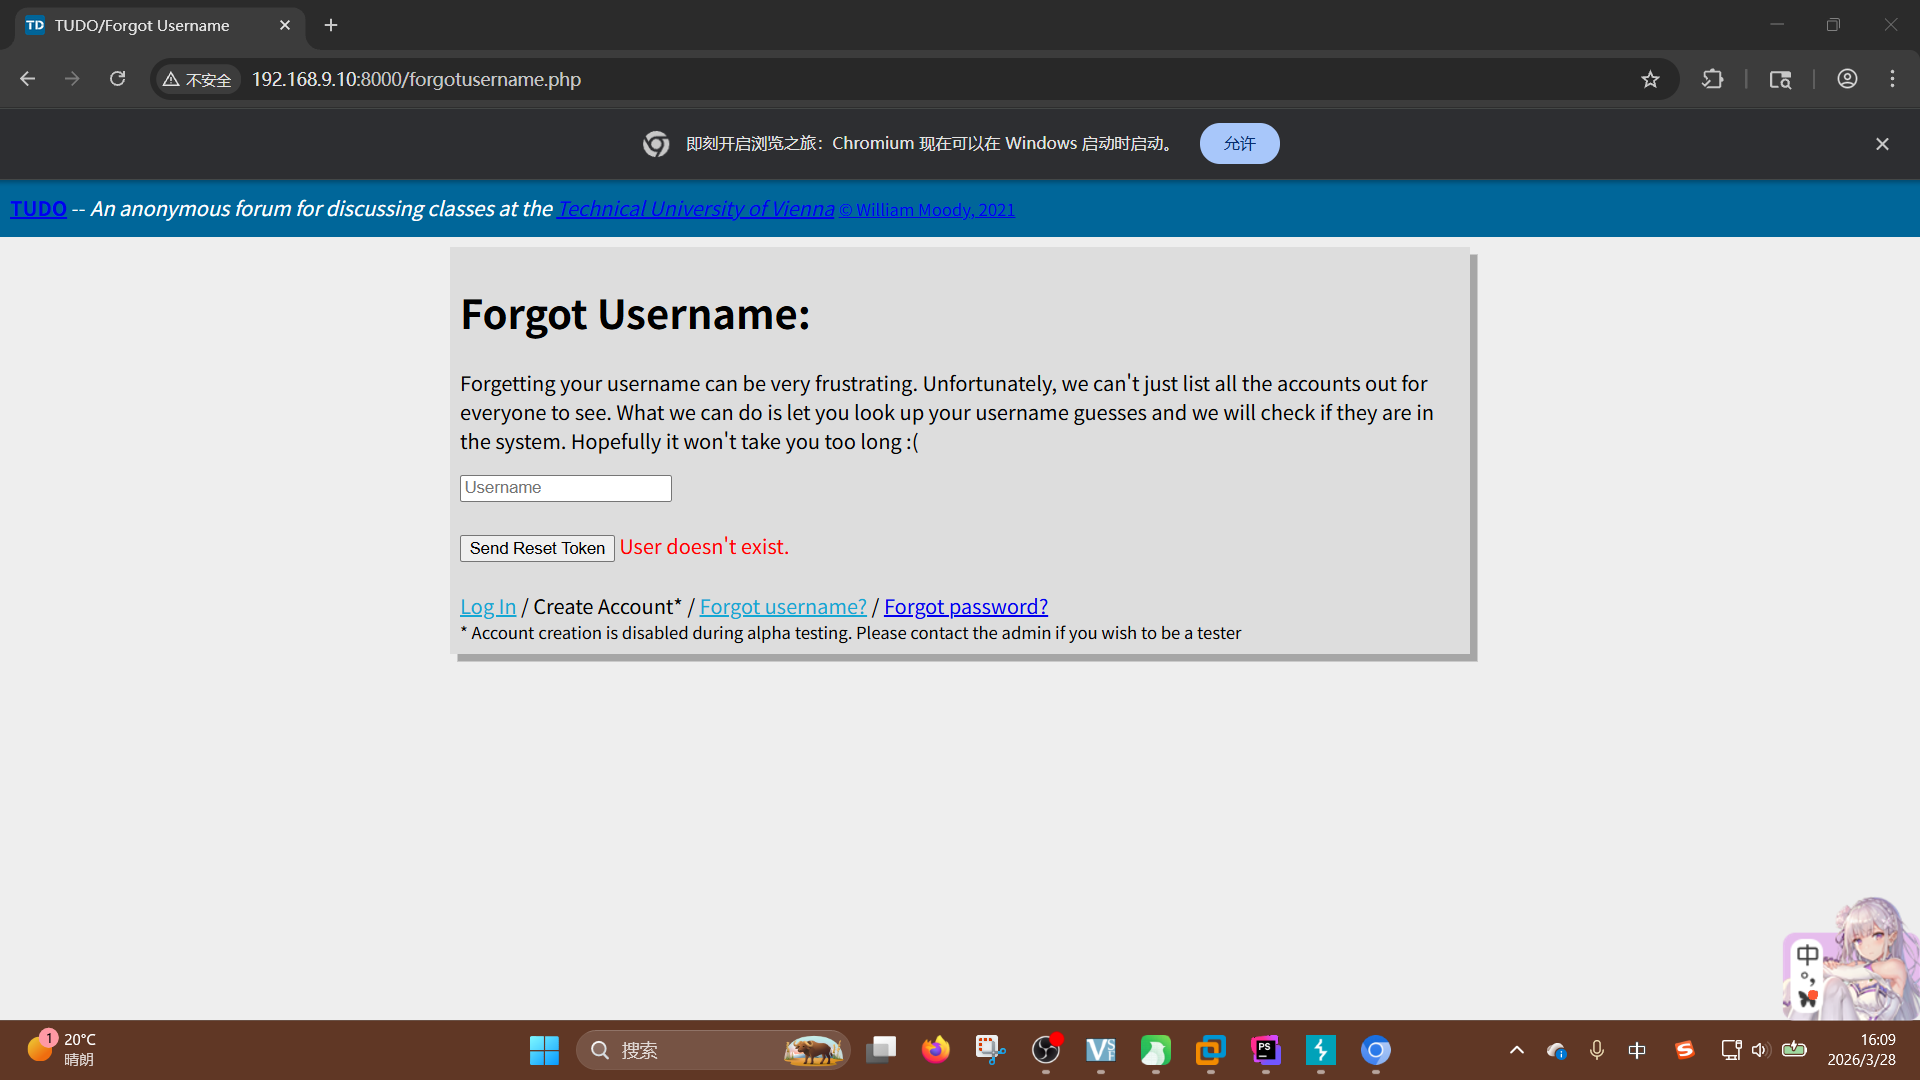Screen dimensions: 1920x1080
Task: Expand the system tray hidden icons chevron
Action: pyautogui.click(x=1516, y=1050)
